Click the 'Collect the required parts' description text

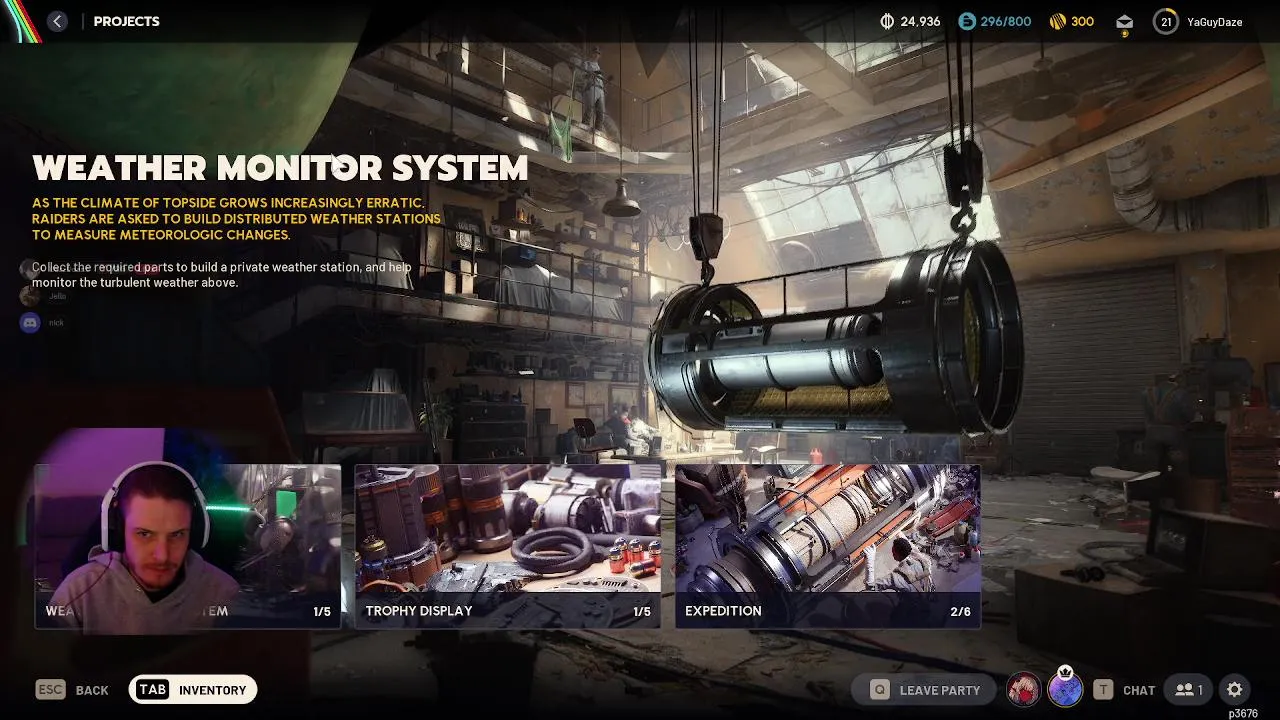click(221, 275)
